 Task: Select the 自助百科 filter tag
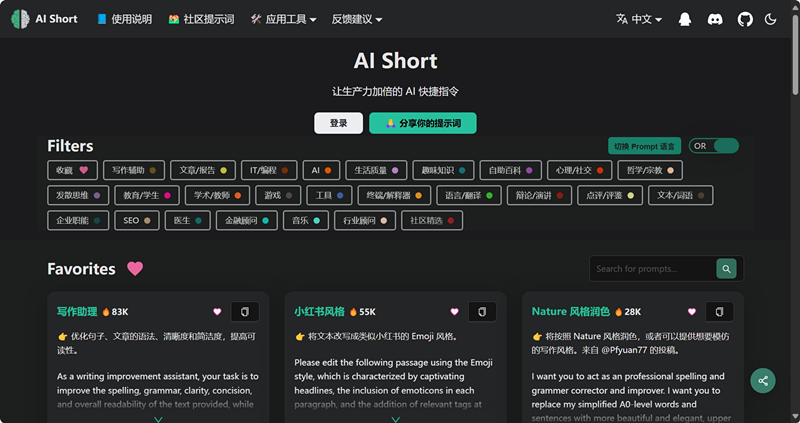[x=511, y=170]
